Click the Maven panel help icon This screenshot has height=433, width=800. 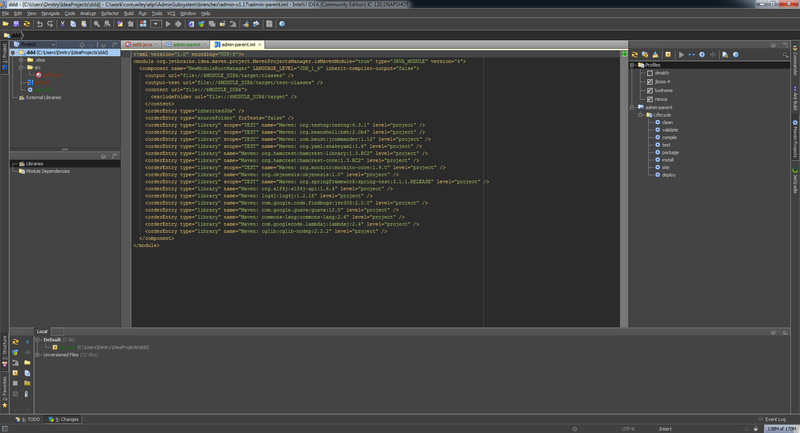tap(736, 55)
